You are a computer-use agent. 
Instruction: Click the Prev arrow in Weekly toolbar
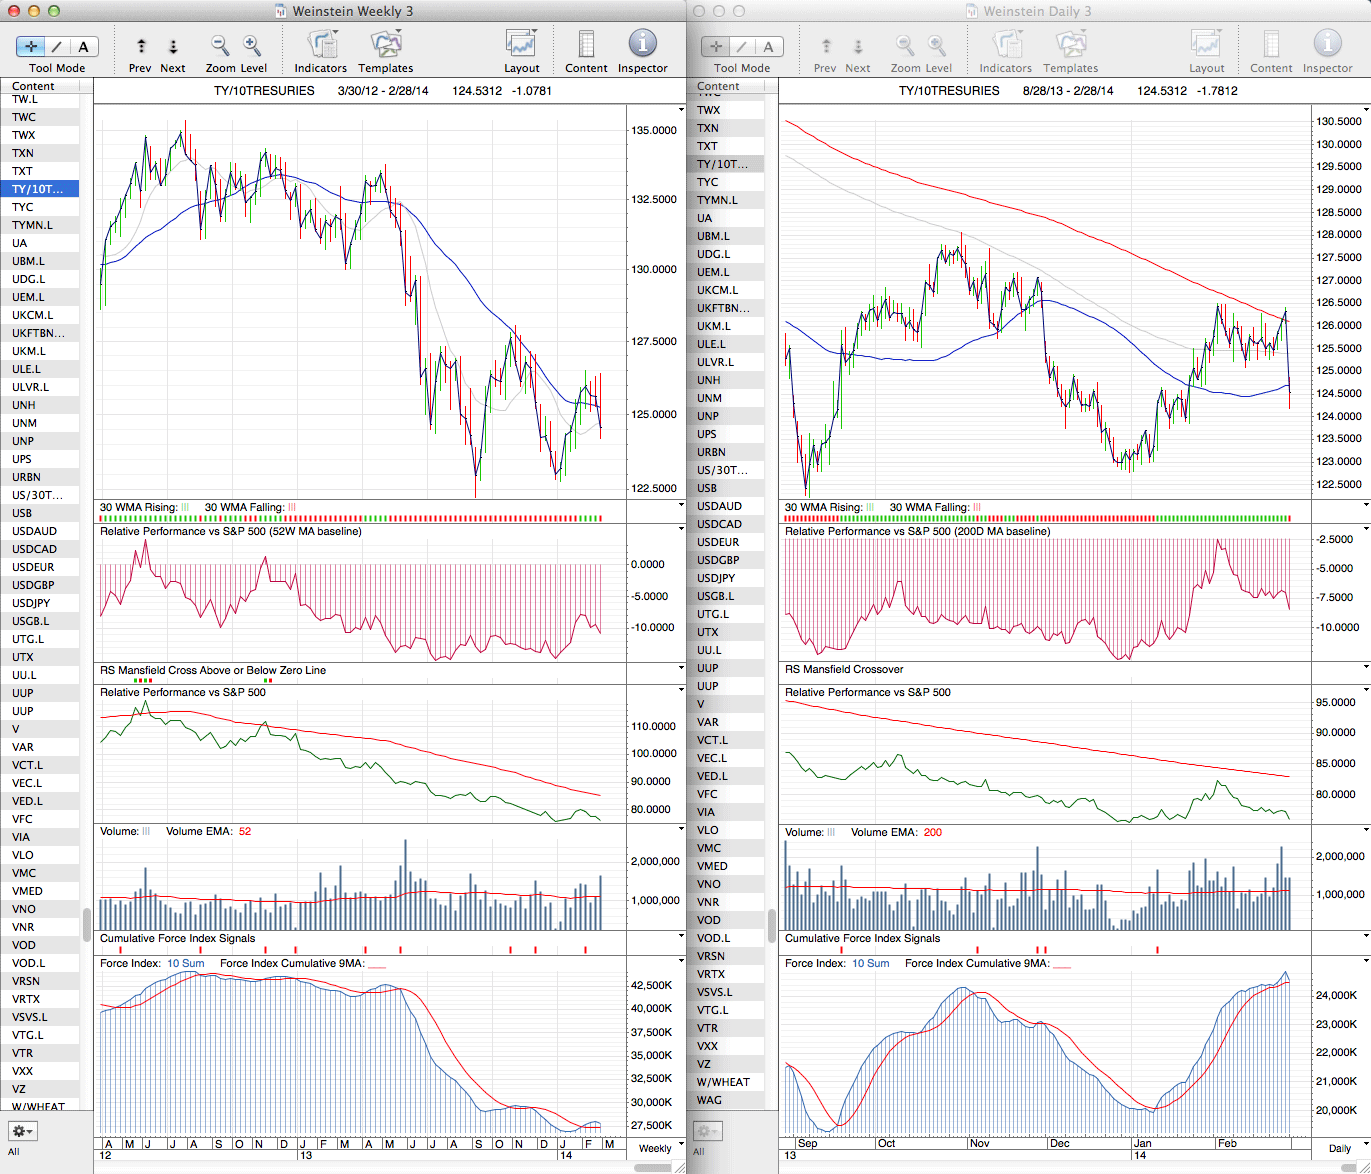(141, 46)
